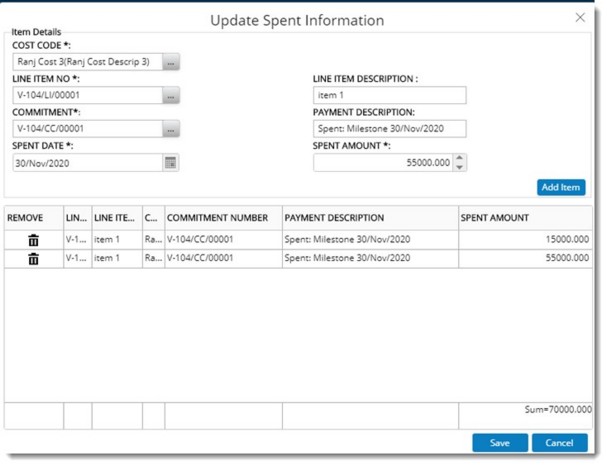Decrease Spent Amount with down arrow
This screenshot has width=607, height=466.
tap(459, 167)
